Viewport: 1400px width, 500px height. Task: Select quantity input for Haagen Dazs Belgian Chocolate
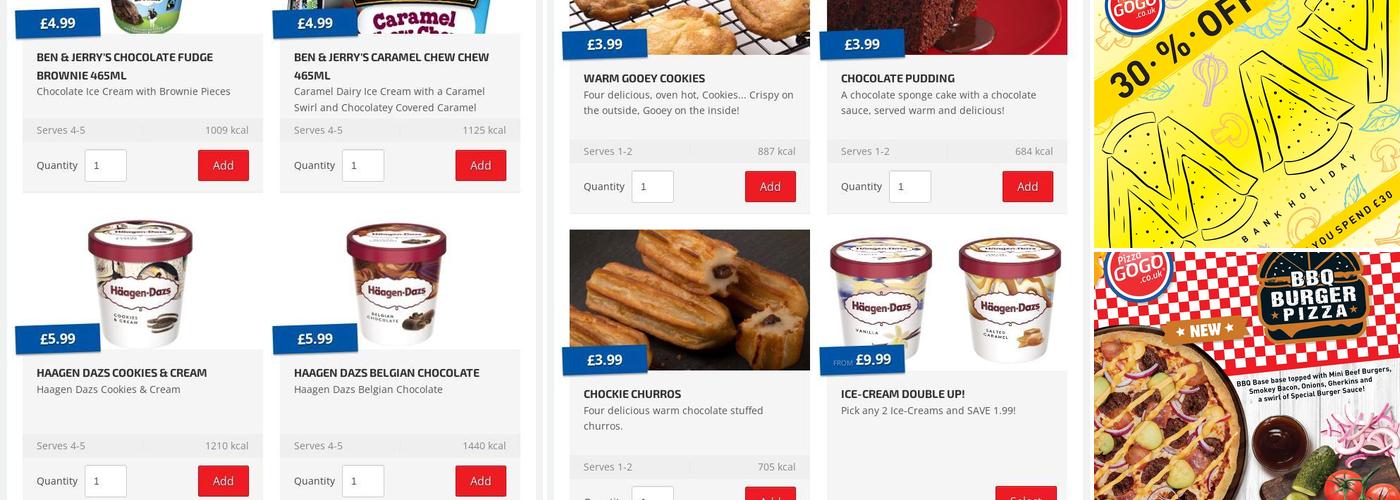363,481
